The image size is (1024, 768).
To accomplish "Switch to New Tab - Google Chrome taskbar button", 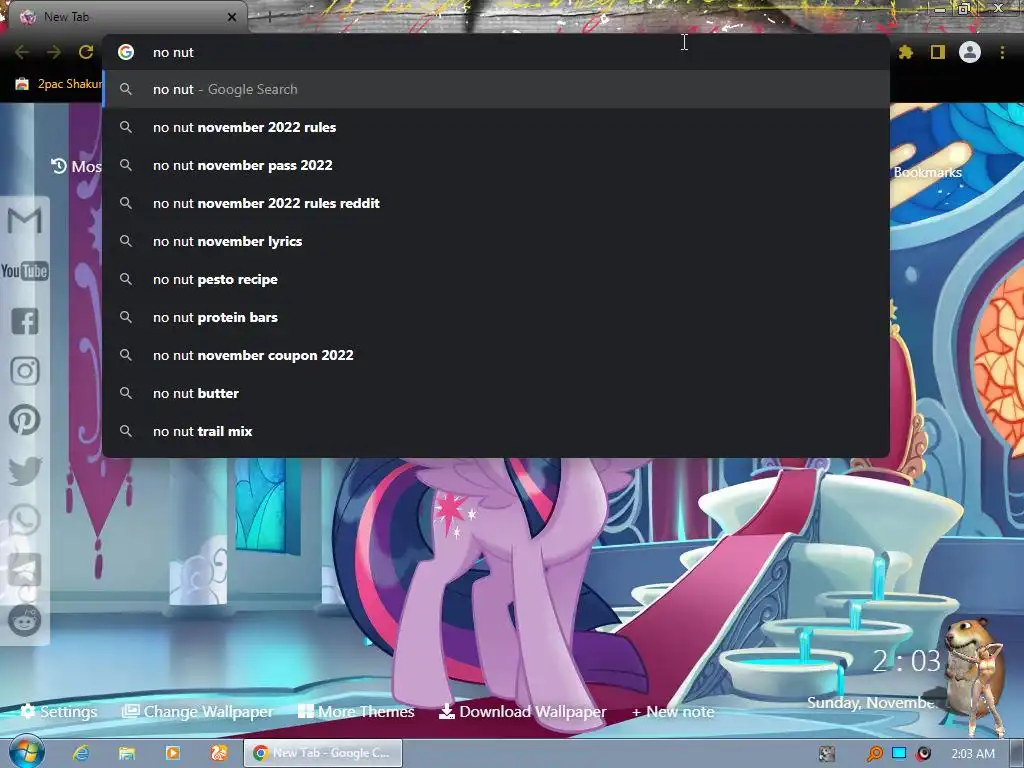I will (x=323, y=753).
